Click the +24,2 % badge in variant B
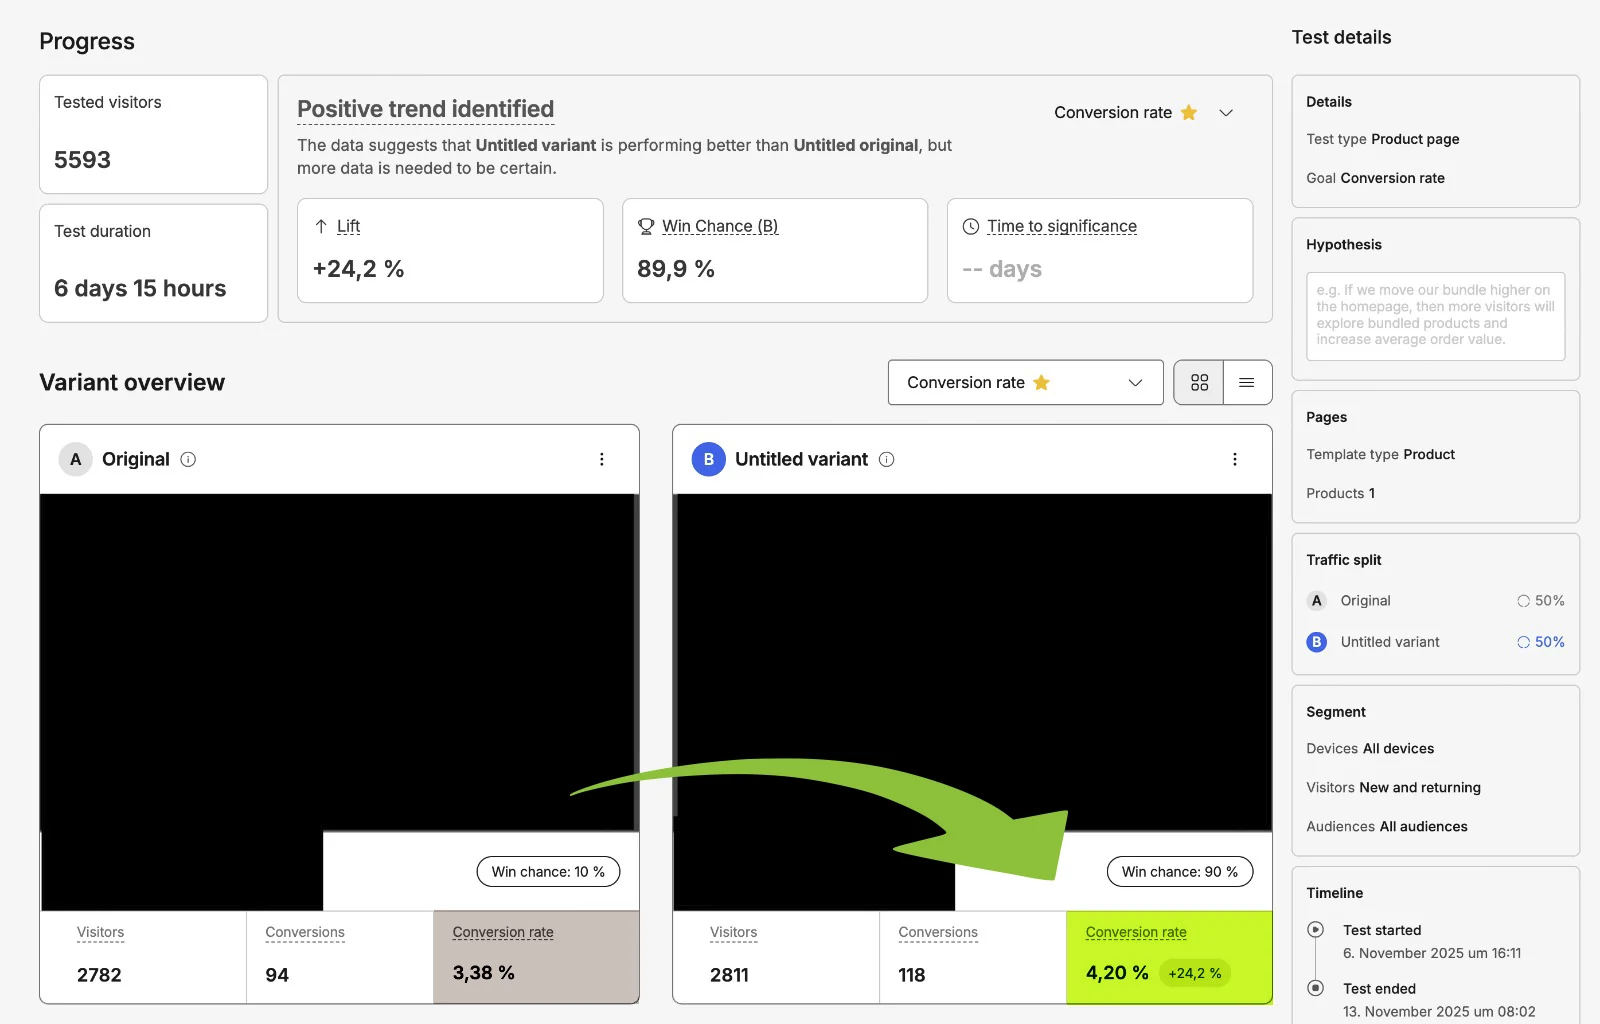Screen dimensions: 1600x1024 click(1195, 973)
